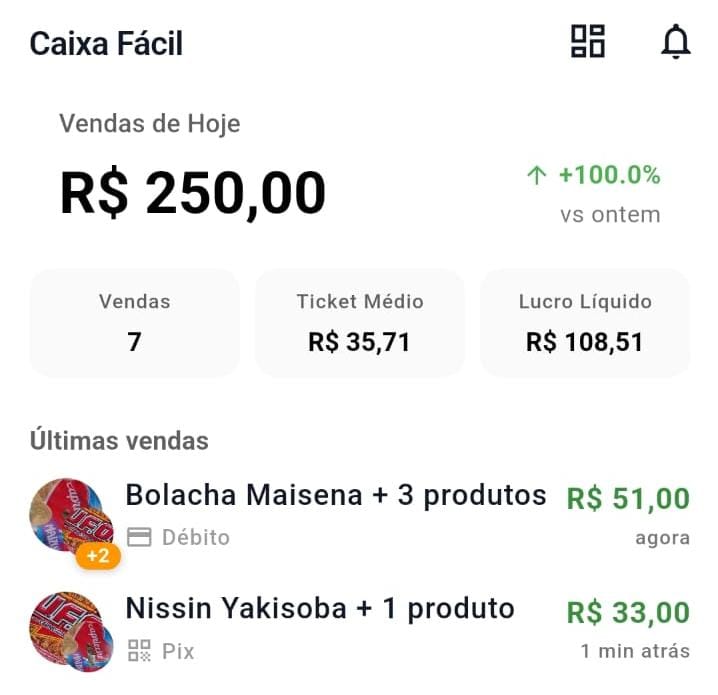Tap today's sales total R$ 250,00
The image size is (718, 695).
pyautogui.click(x=193, y=193)
